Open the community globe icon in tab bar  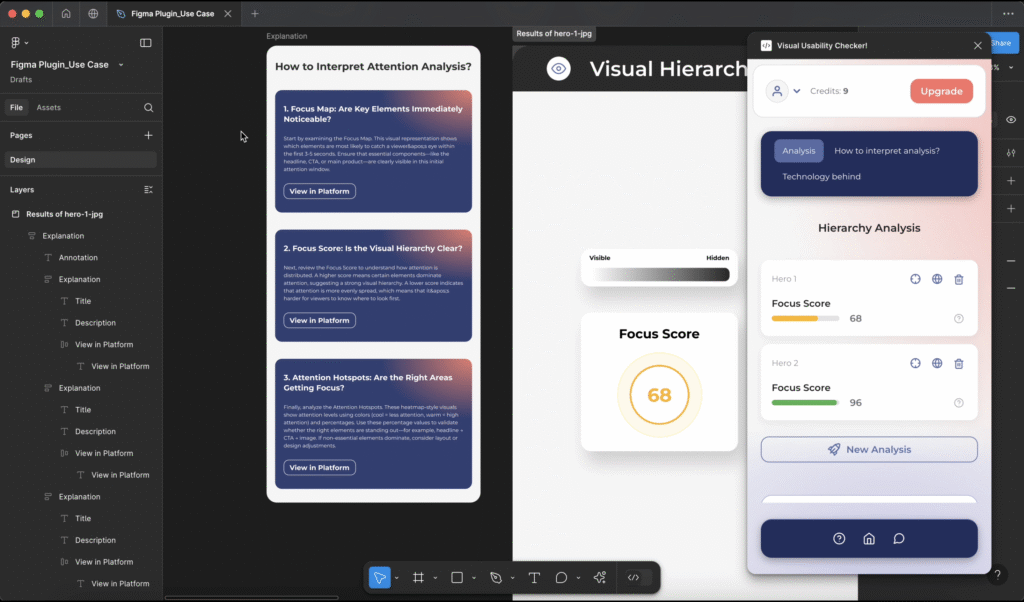point(93,13)
